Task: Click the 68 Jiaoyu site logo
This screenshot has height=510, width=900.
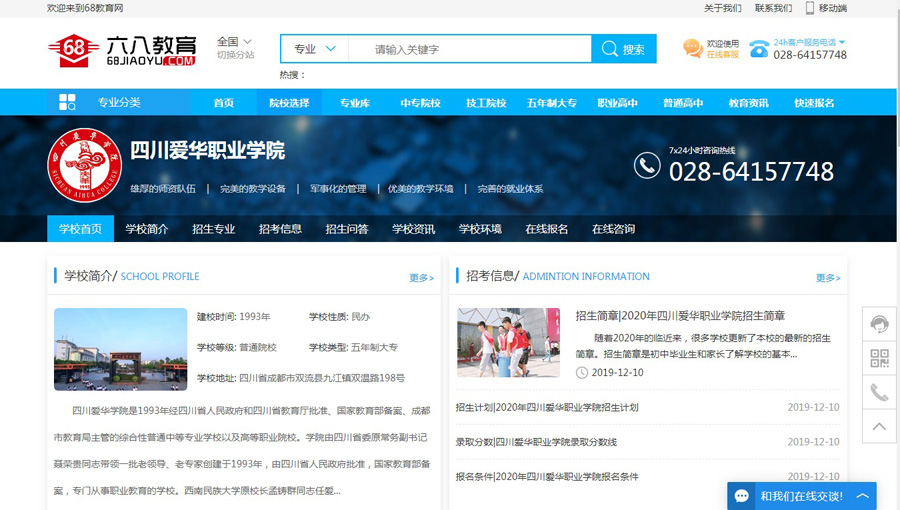Action: pyautogui.click(x=122, y=49)
